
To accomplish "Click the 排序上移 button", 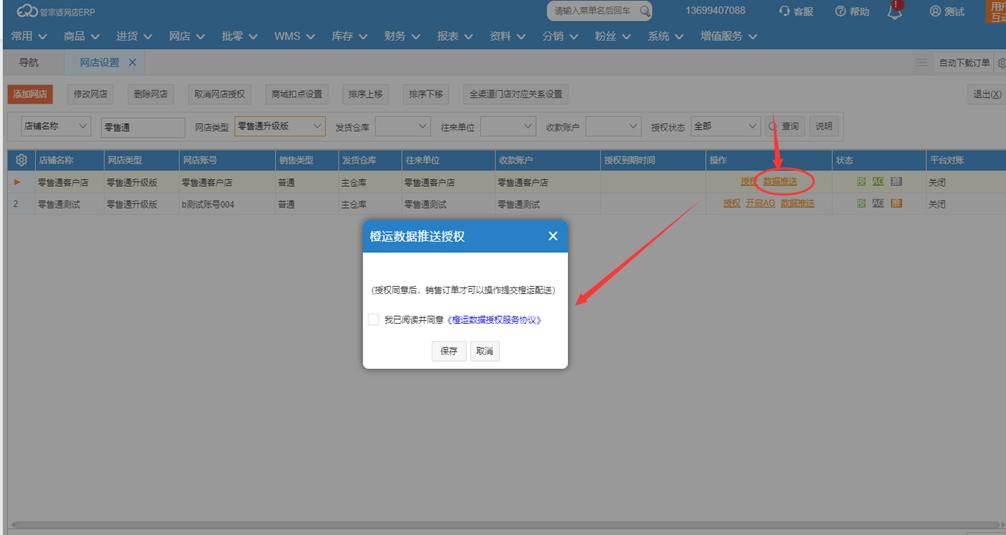I will [366, 94].
